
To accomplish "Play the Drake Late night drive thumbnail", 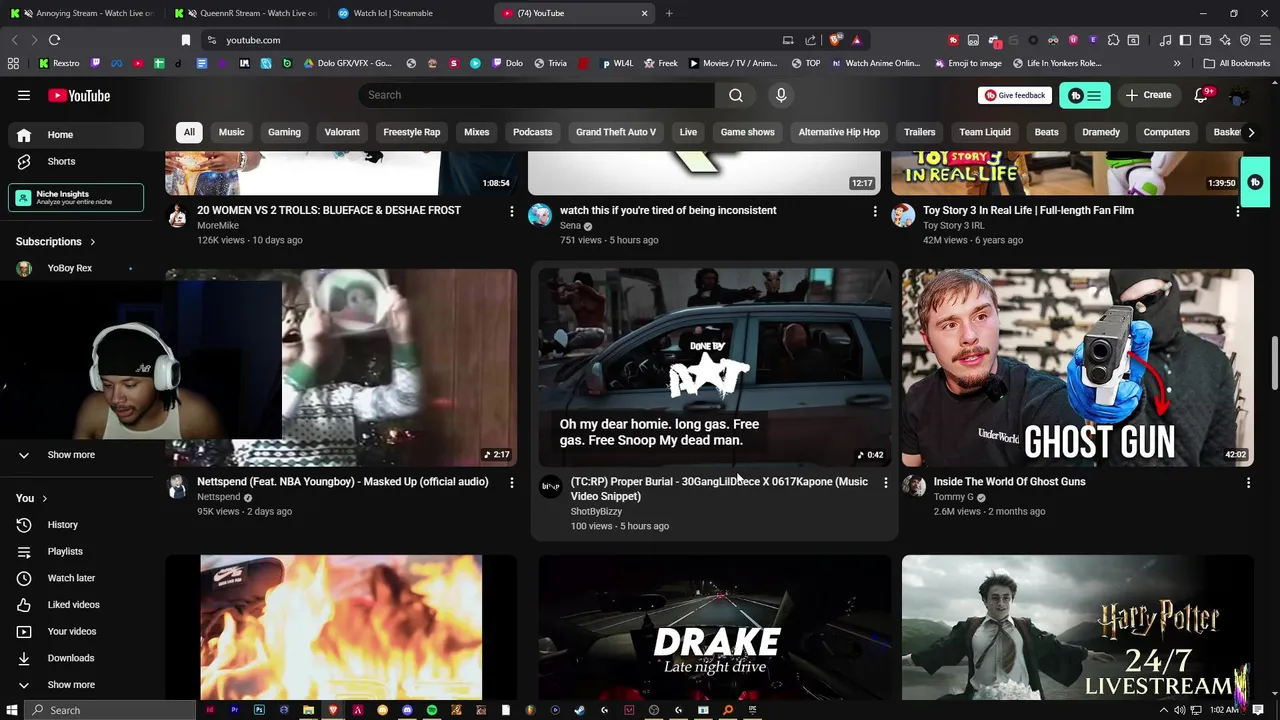I will (x=714, y=628).
